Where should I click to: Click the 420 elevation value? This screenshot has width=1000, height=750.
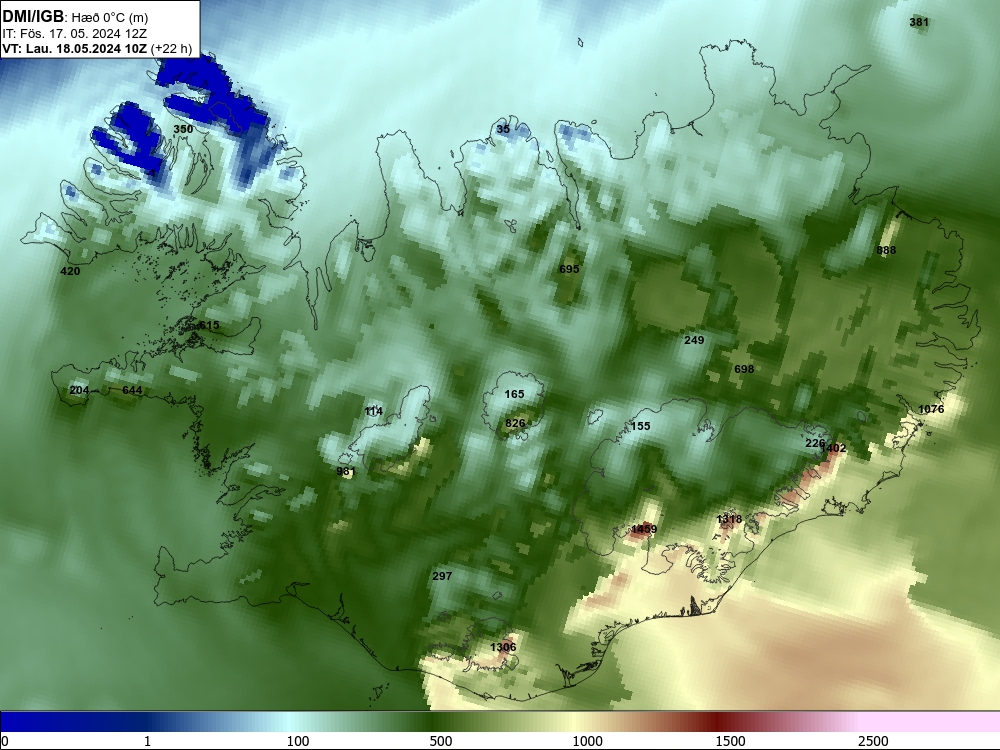(x=70, y=271)
